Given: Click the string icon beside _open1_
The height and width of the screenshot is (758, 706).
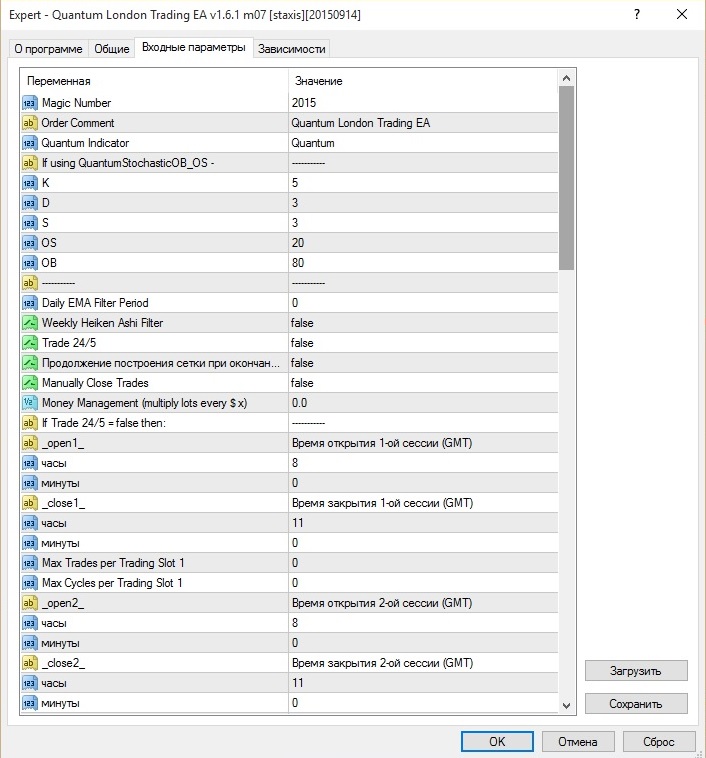Looking at the screenshot, I should click(29, 443).
